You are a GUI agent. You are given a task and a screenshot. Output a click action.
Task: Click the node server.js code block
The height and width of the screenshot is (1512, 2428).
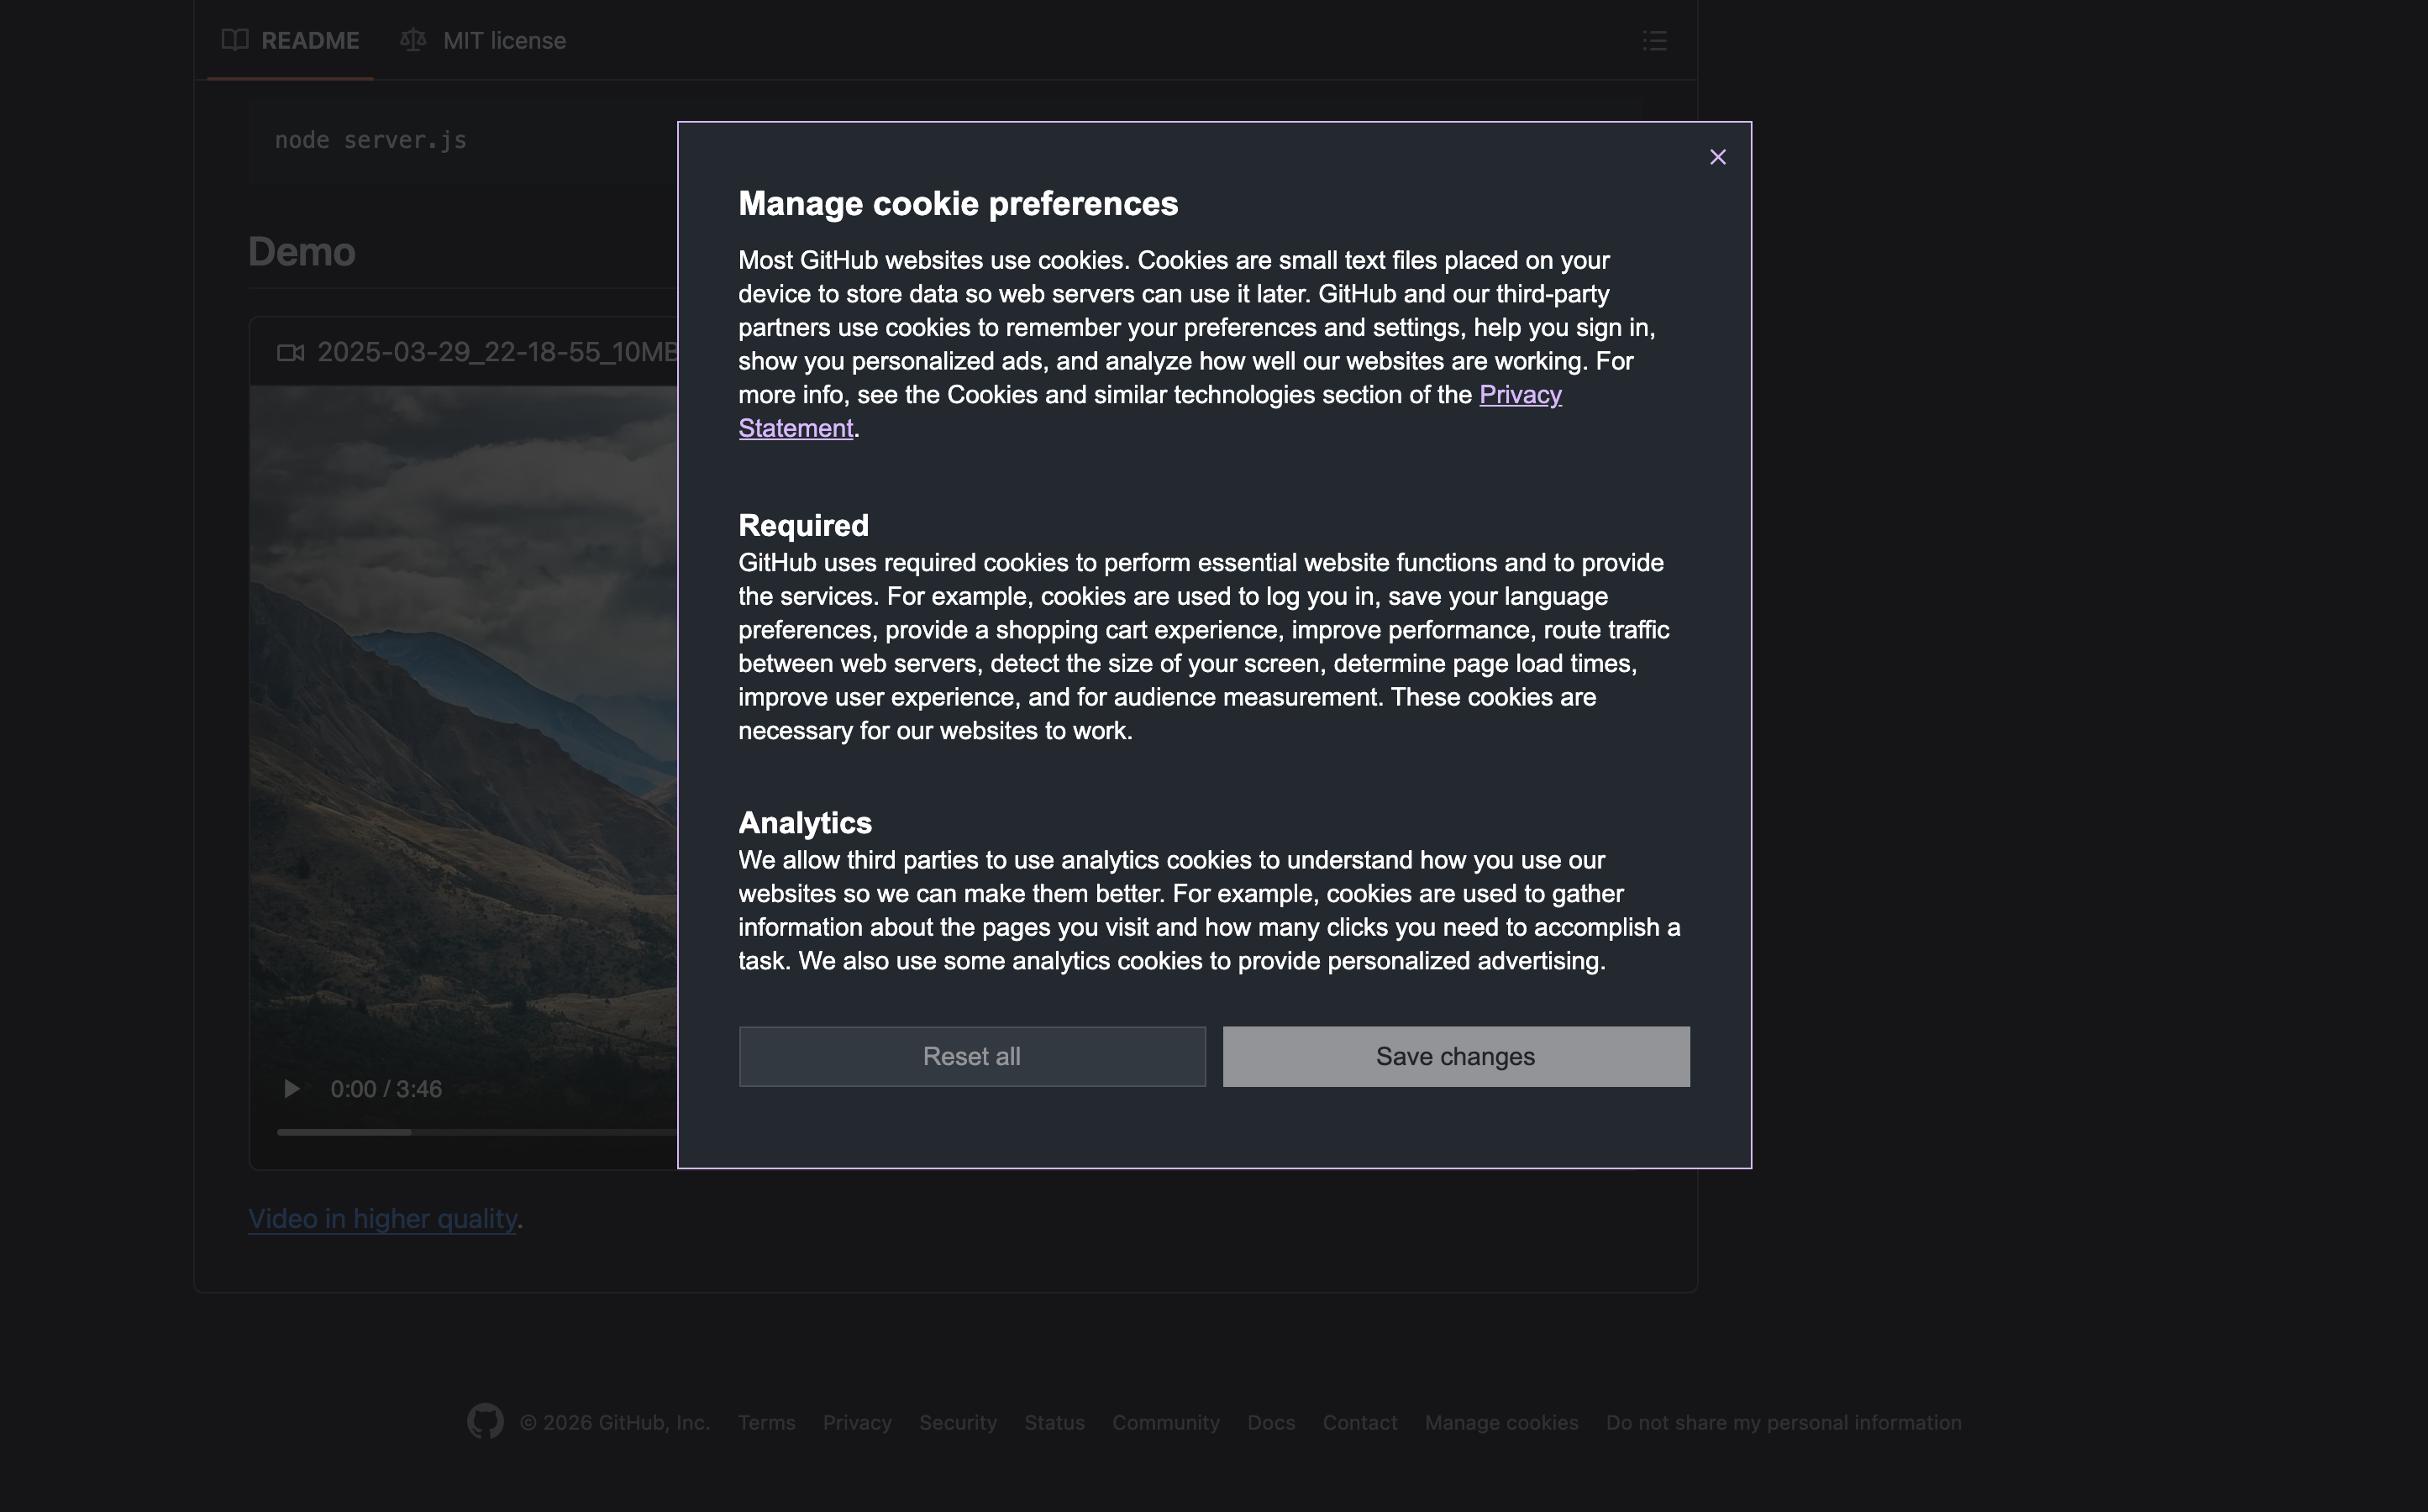pyautogui.click(x=371, y=140)
